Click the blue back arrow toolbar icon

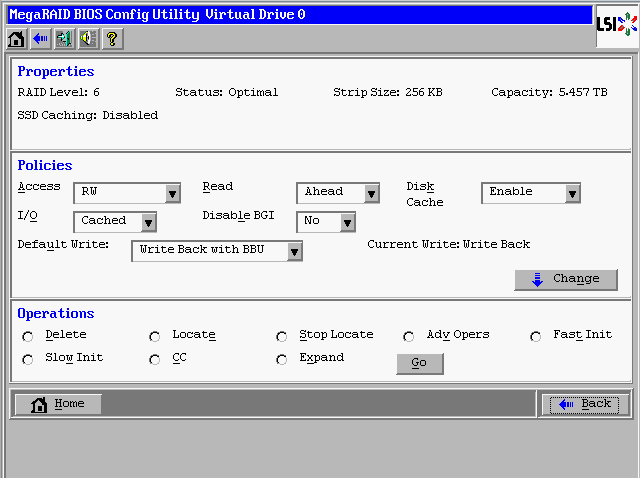40,39
